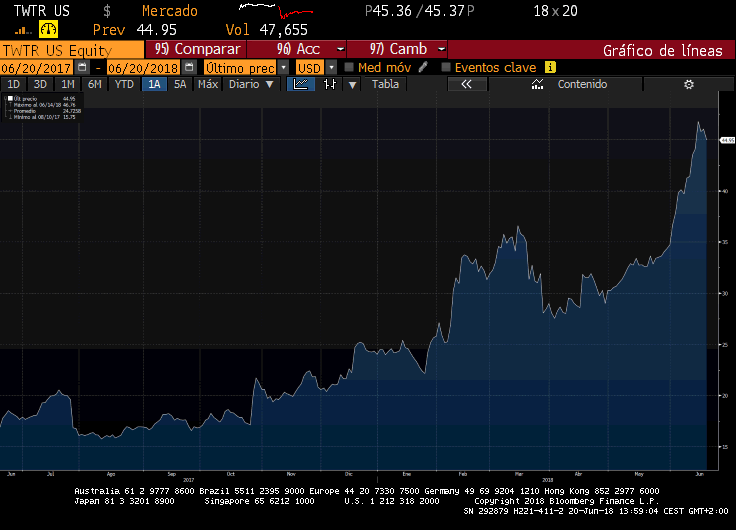Click the Contenido chart icon
Viewport: 736px width, 530px height.
[537, 84]
